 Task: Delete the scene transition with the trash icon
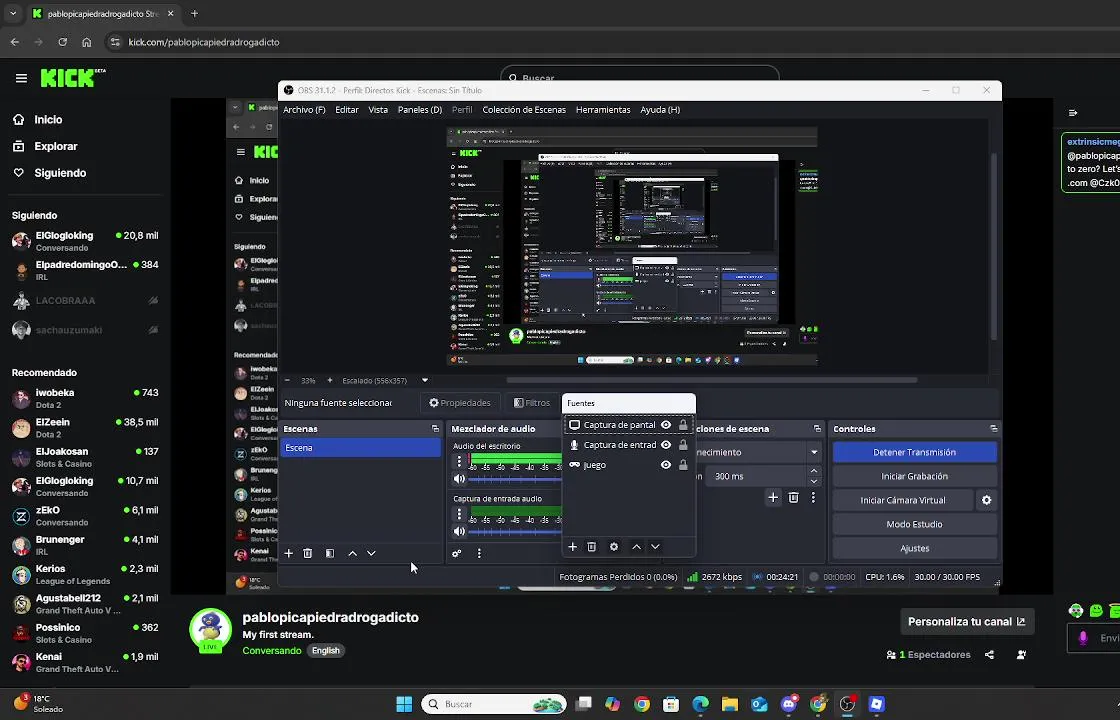click(x=794, y=497)
